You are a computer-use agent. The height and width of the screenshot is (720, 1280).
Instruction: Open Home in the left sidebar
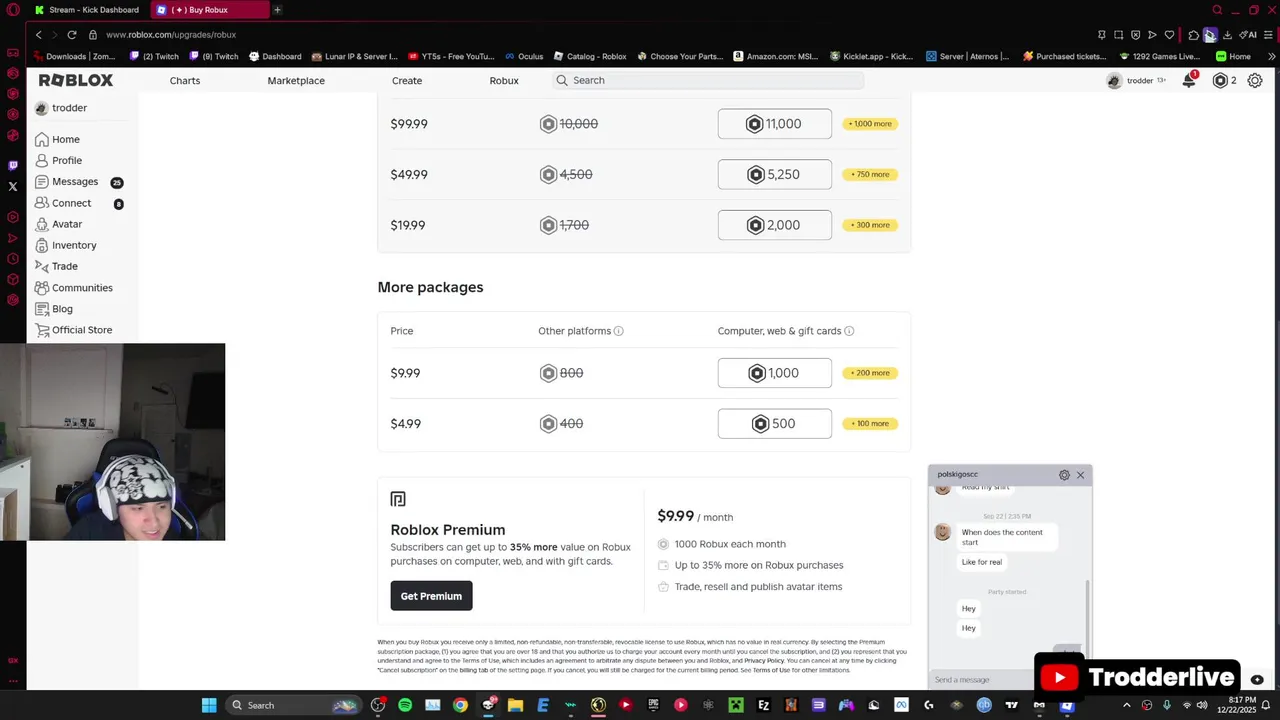click(x=57, y=139)
